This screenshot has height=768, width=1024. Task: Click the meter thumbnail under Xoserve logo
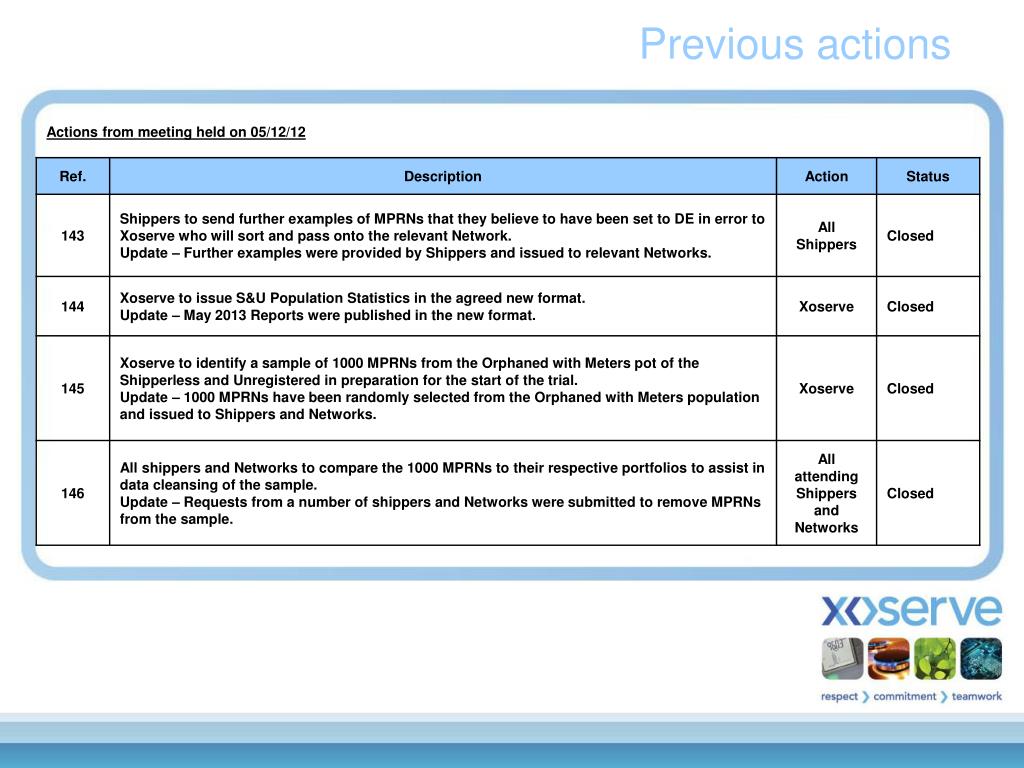click(x=842, y=658)
